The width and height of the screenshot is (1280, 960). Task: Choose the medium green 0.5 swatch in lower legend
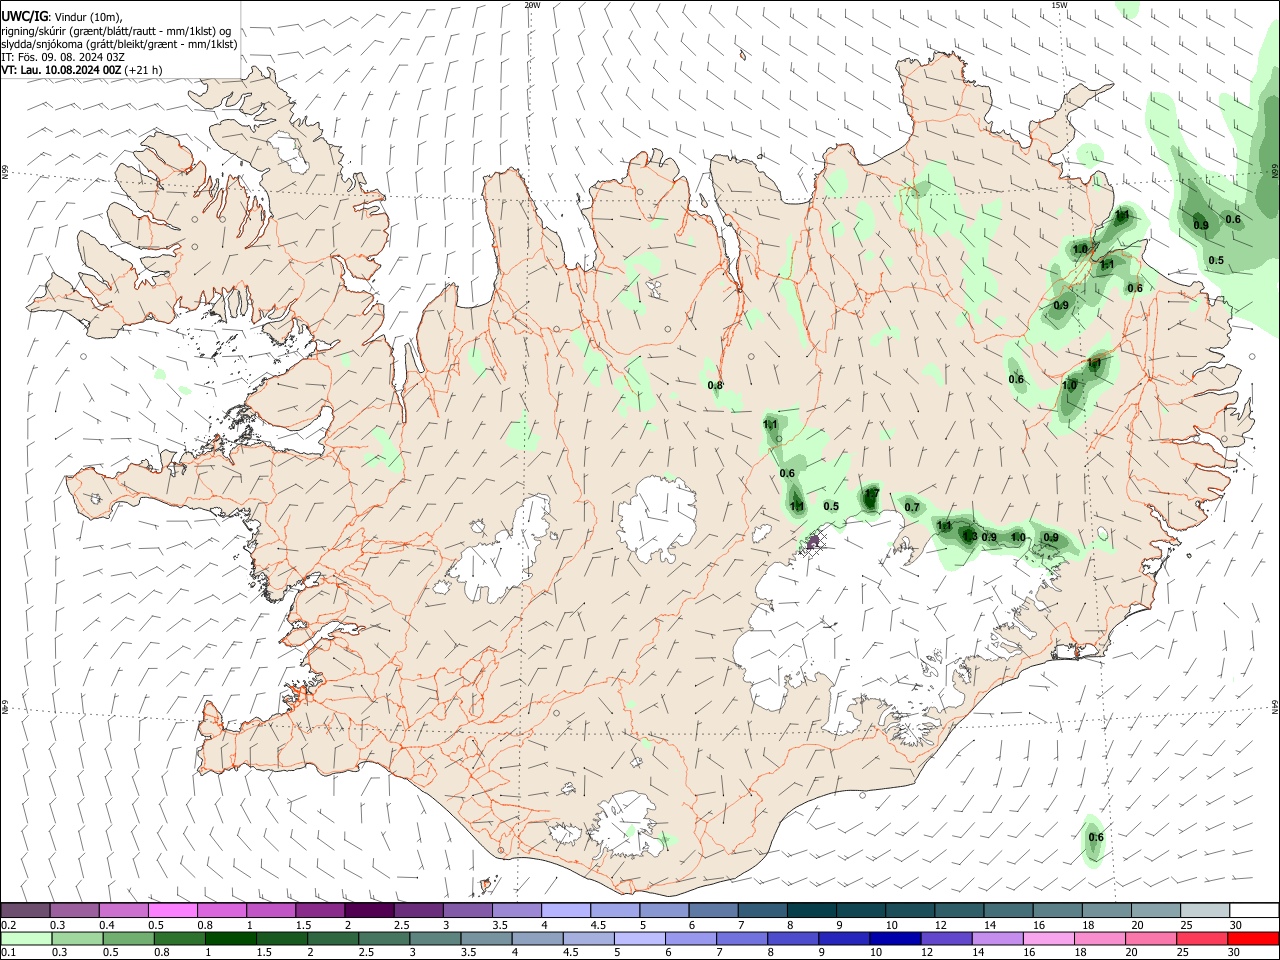click(x=128, y=938)
